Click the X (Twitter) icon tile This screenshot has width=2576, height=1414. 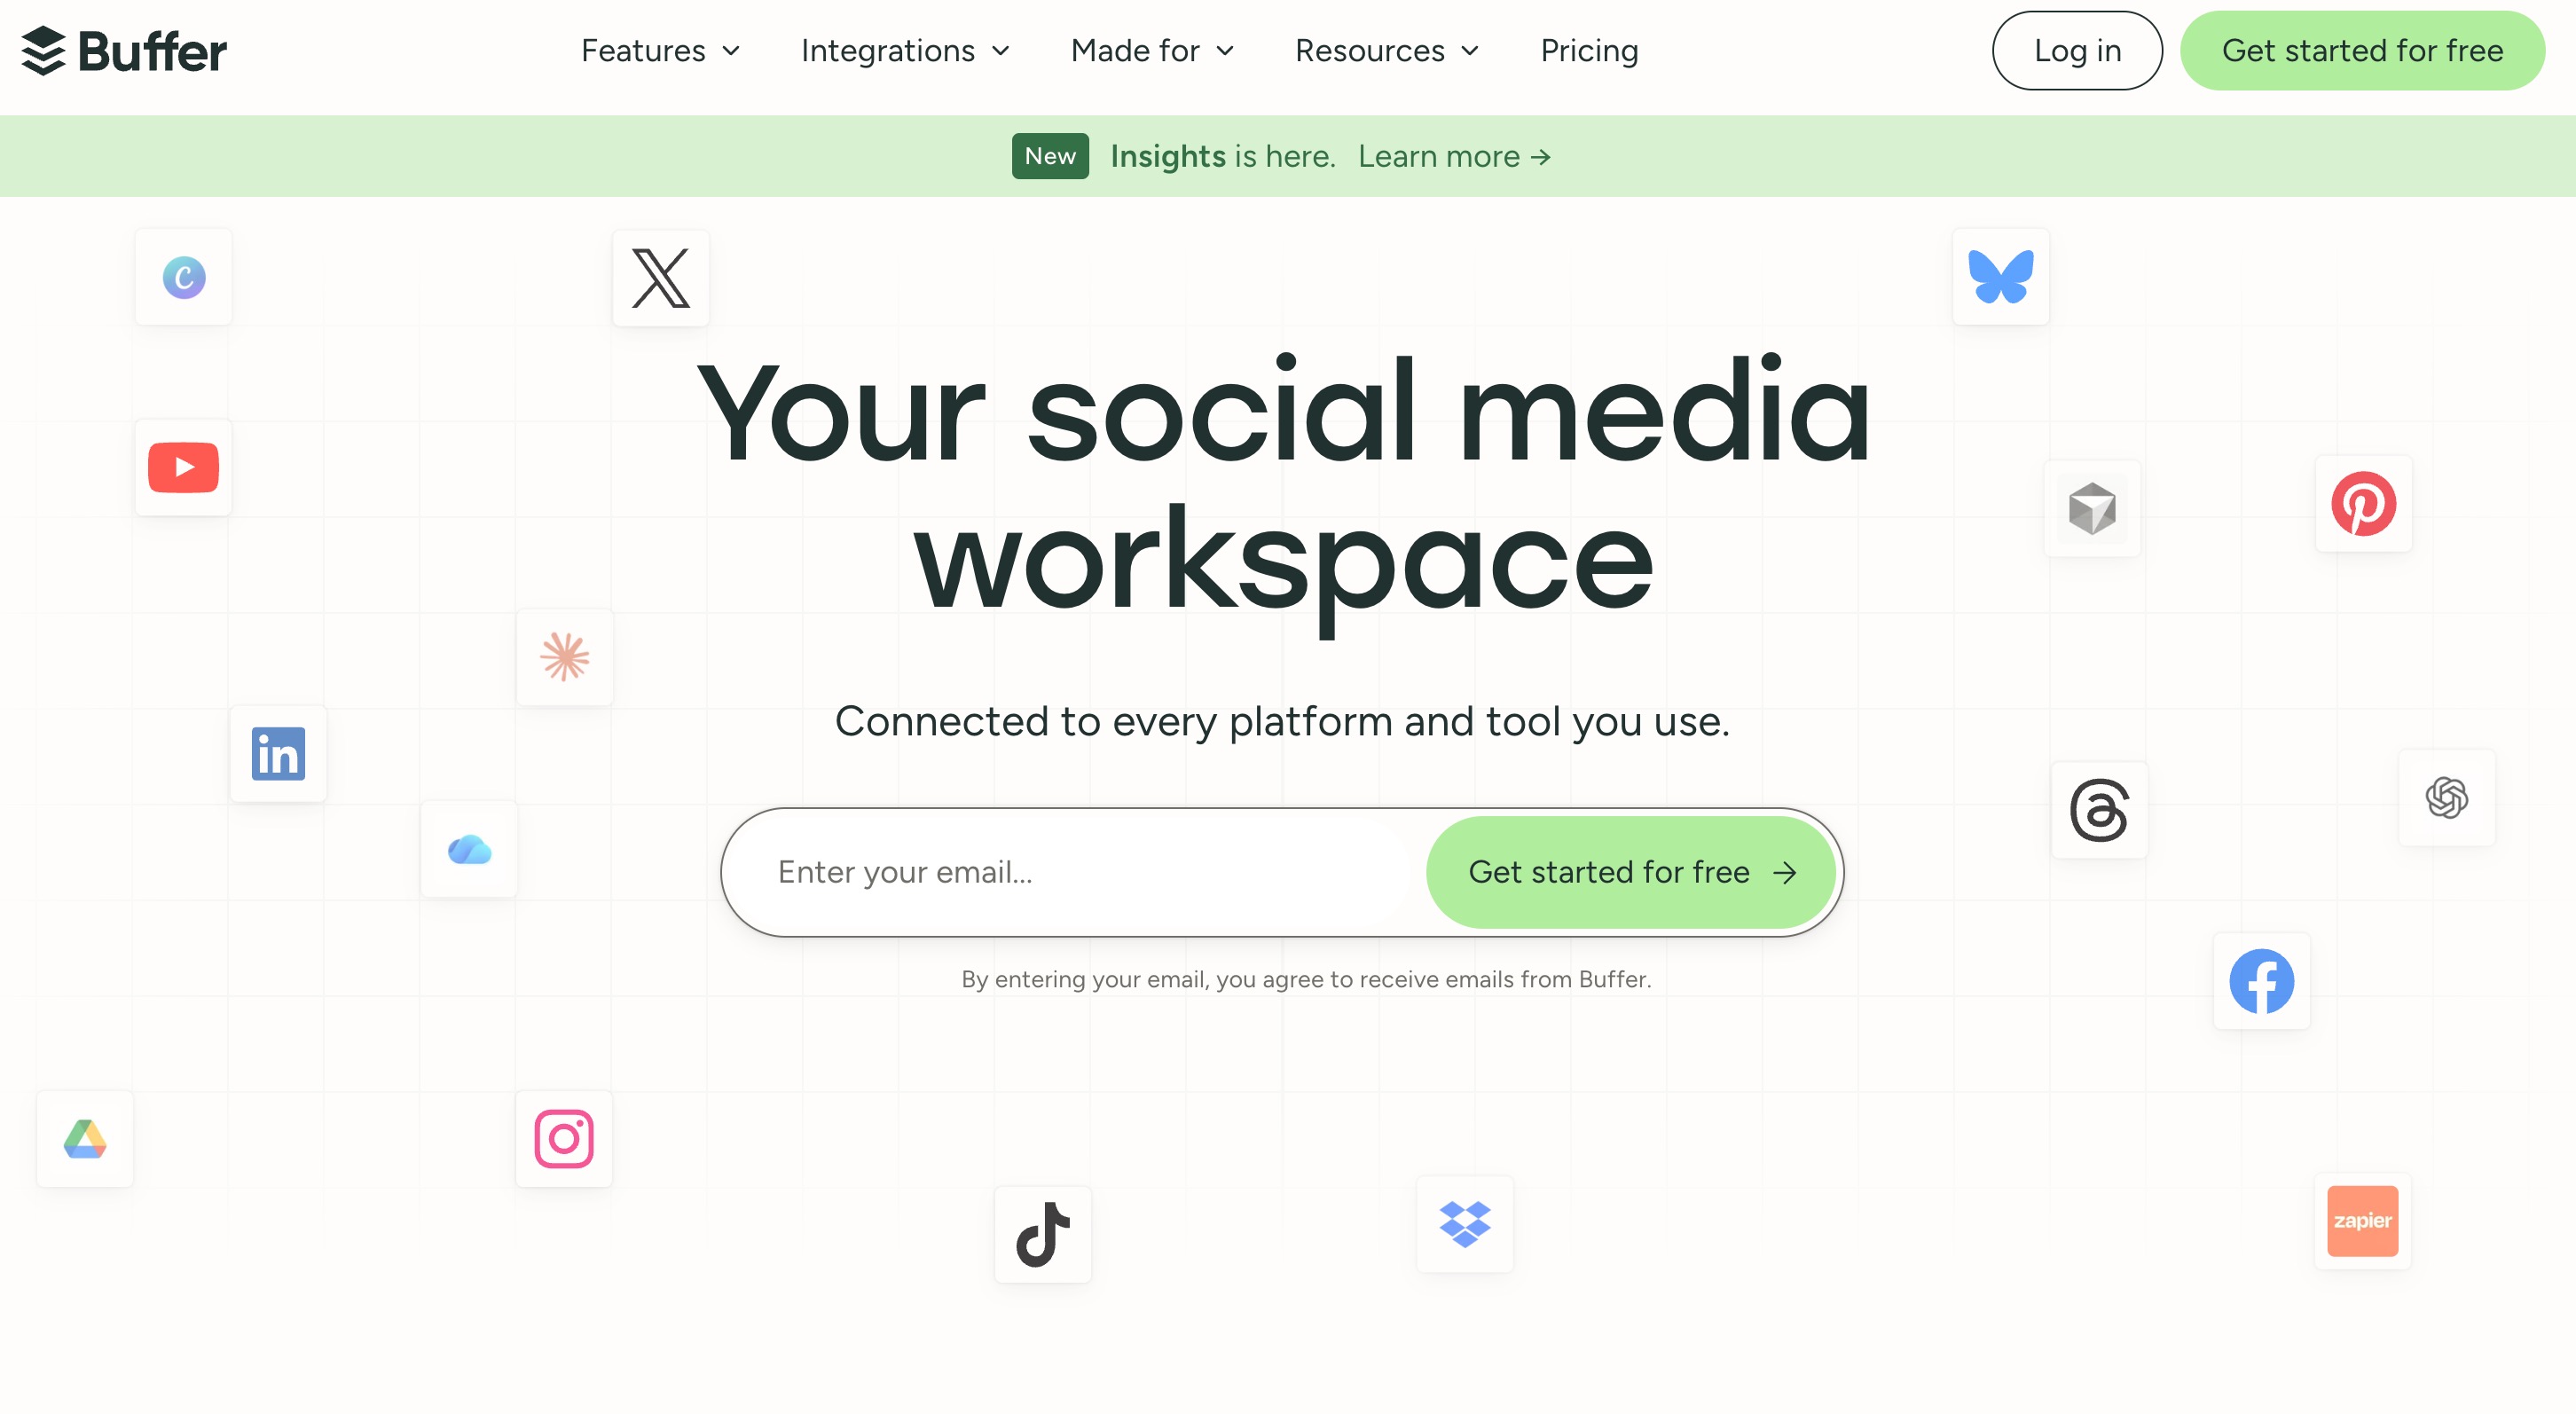pos(661,278)
